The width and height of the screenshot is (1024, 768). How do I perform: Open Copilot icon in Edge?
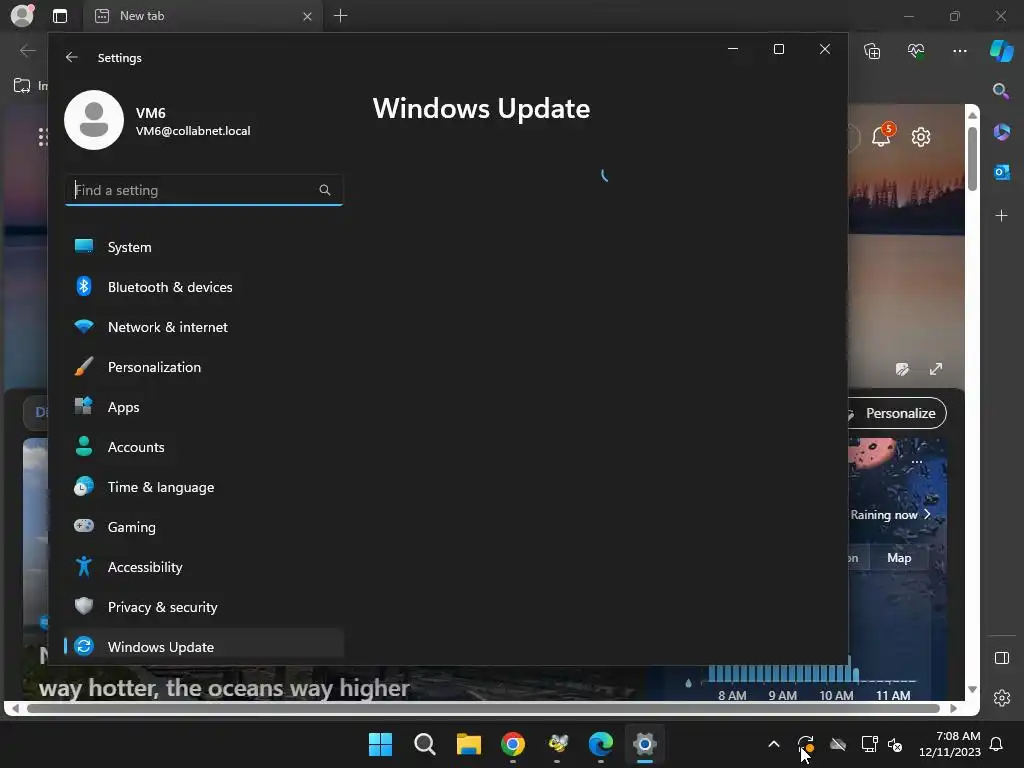click(1001, 51)
